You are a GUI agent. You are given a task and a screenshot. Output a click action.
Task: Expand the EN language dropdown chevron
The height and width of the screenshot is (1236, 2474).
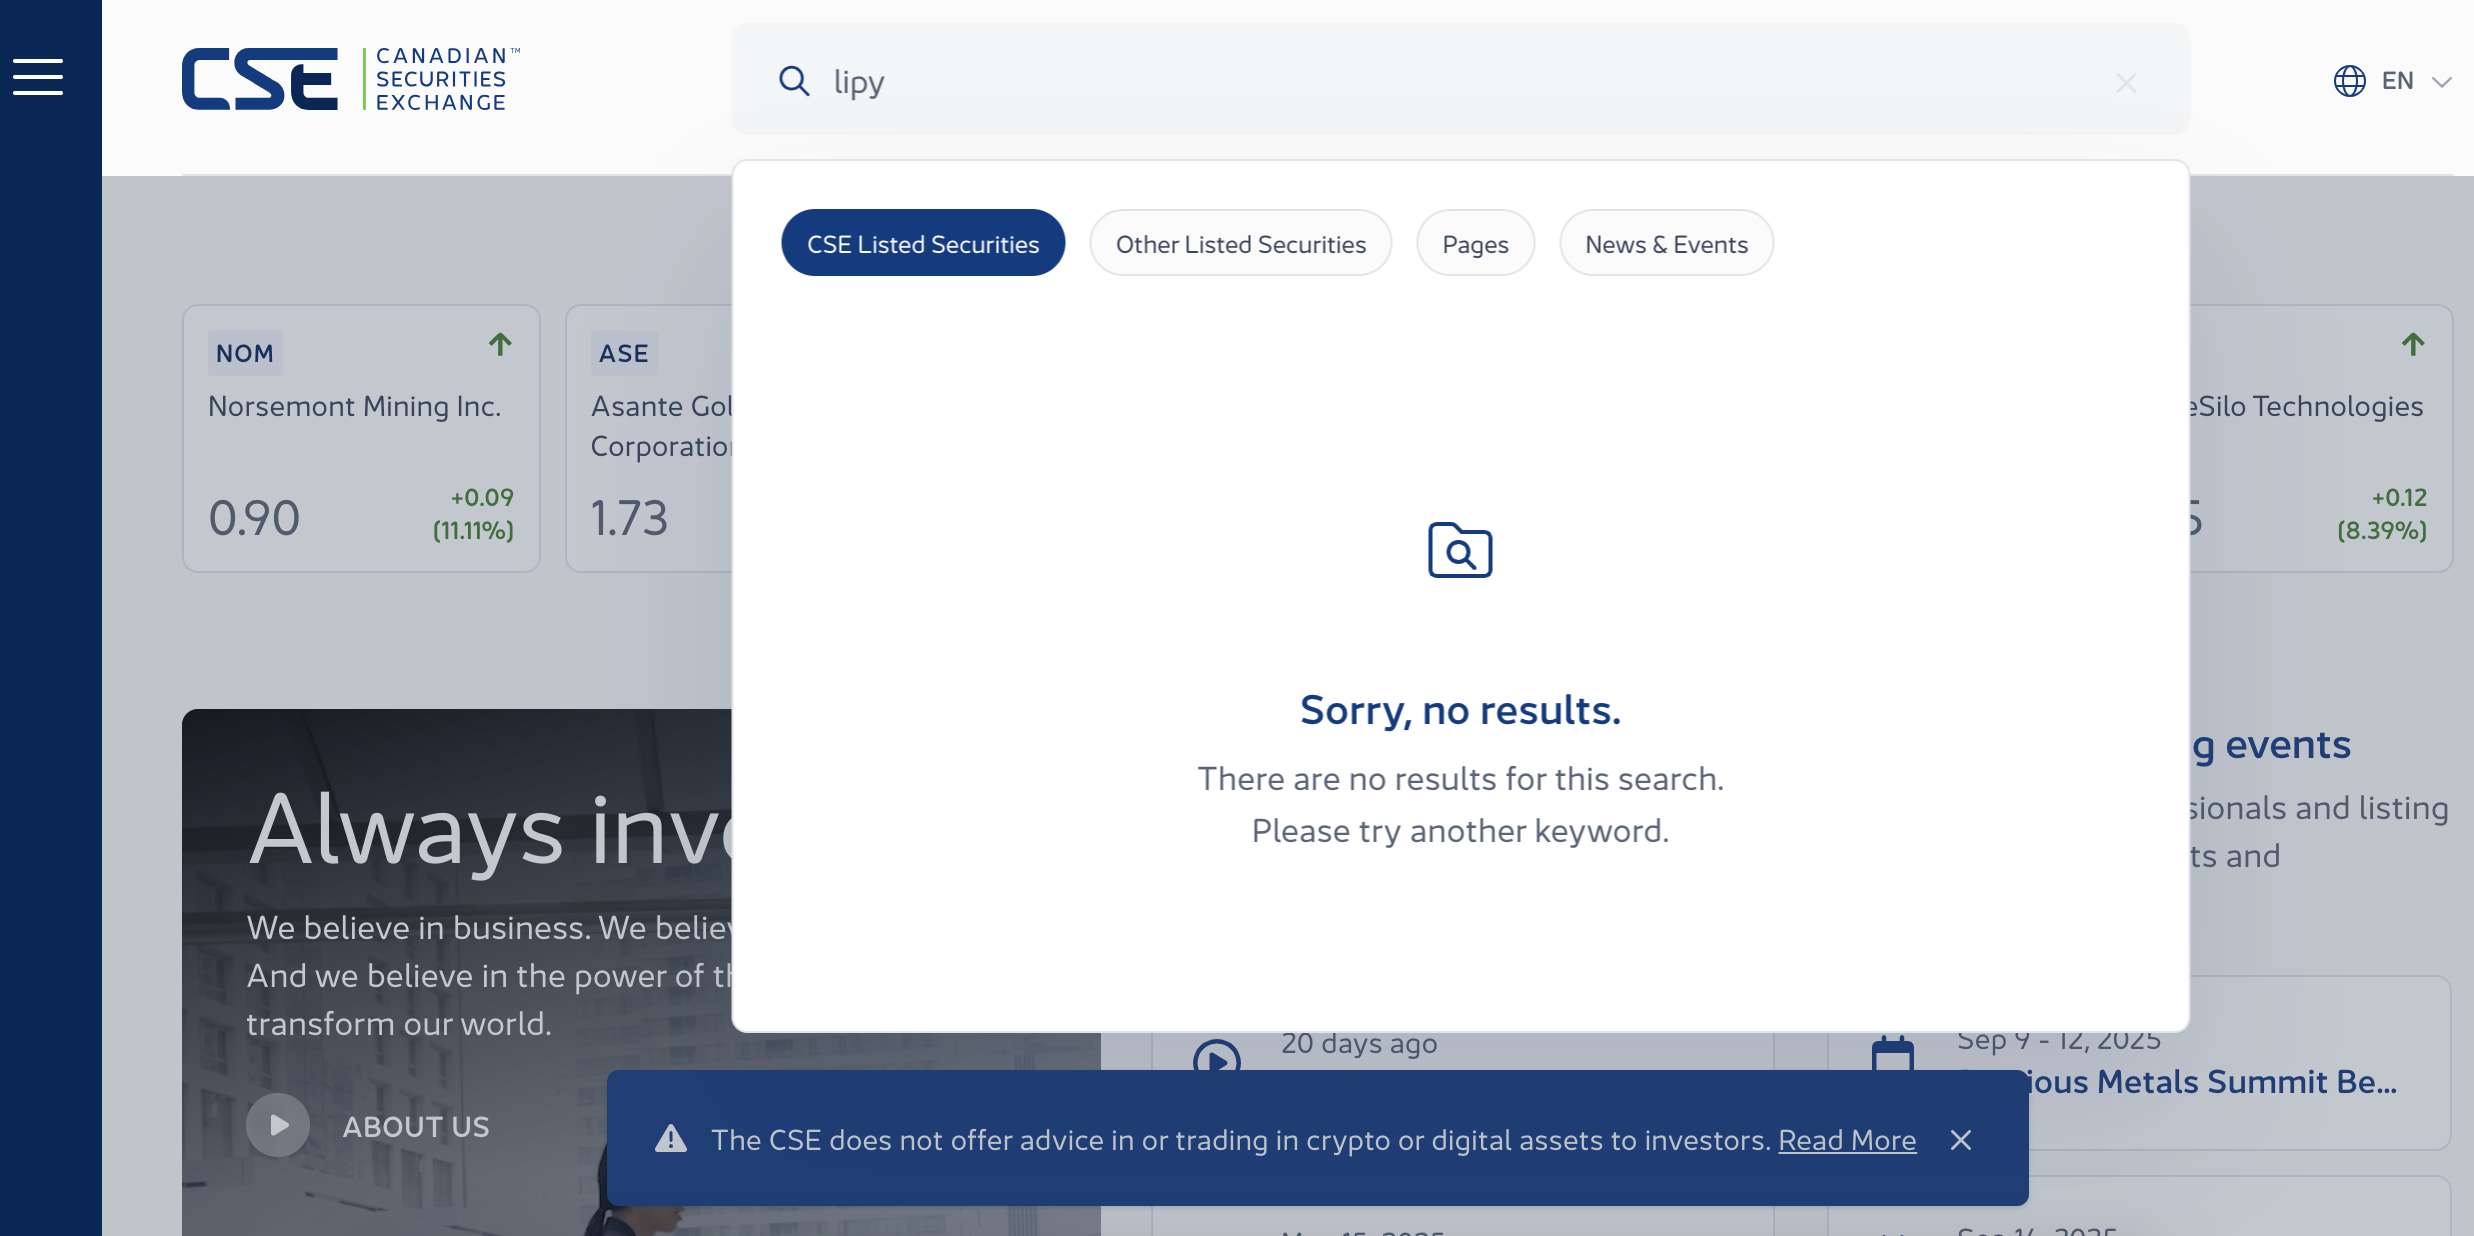tap(2441, 82)
